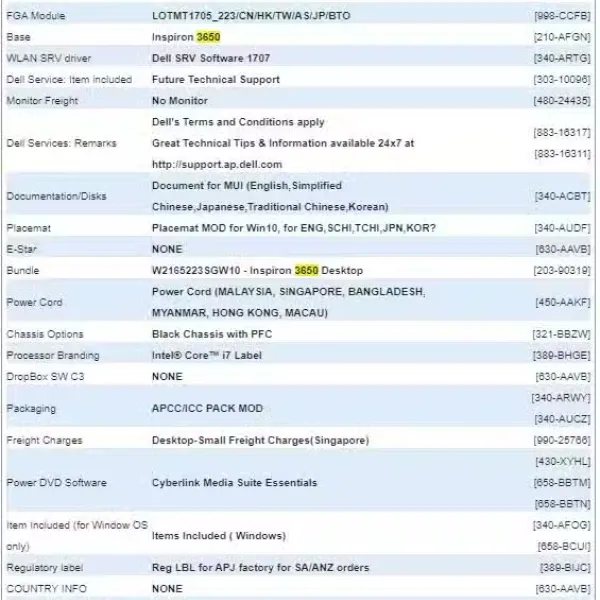This screenshot has width=600, height=600.
Task: Click Intel Core i7 Label value
Action: click(x=207, y=355)
